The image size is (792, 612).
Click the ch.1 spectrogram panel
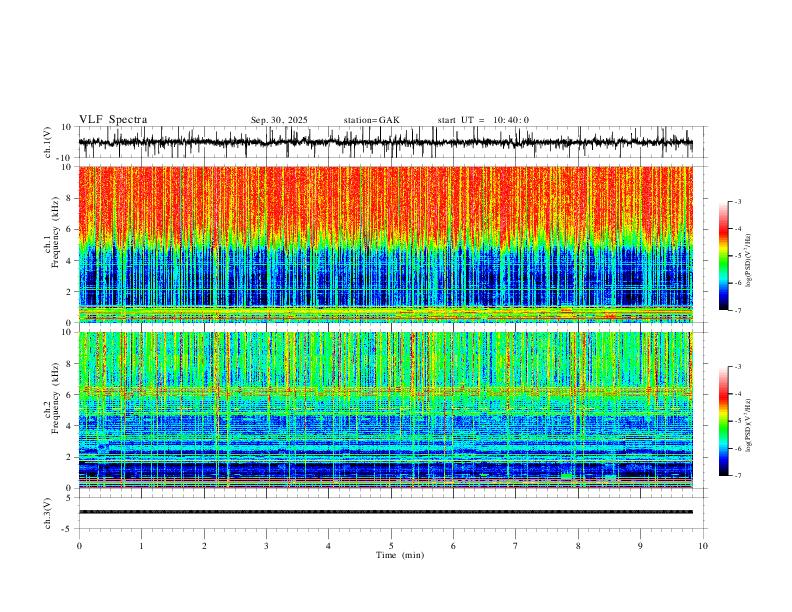[386, 244]
